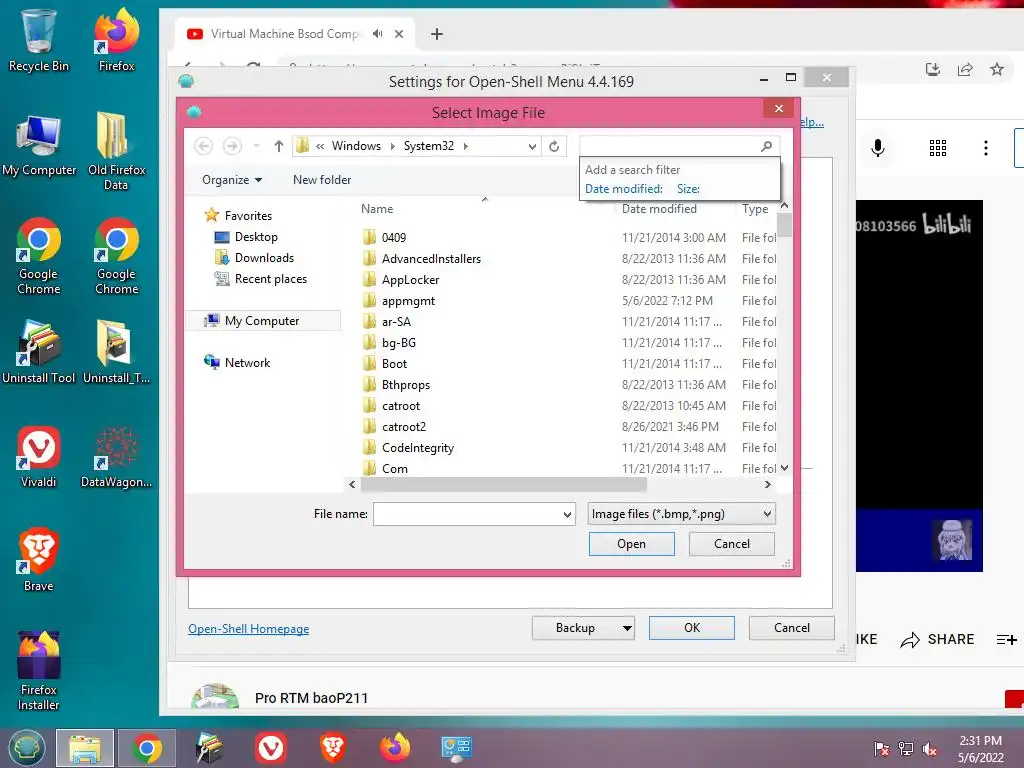Viewport: 1024px width, 768px height.
Task: Open a new browser tab
Action: (437, 34)
